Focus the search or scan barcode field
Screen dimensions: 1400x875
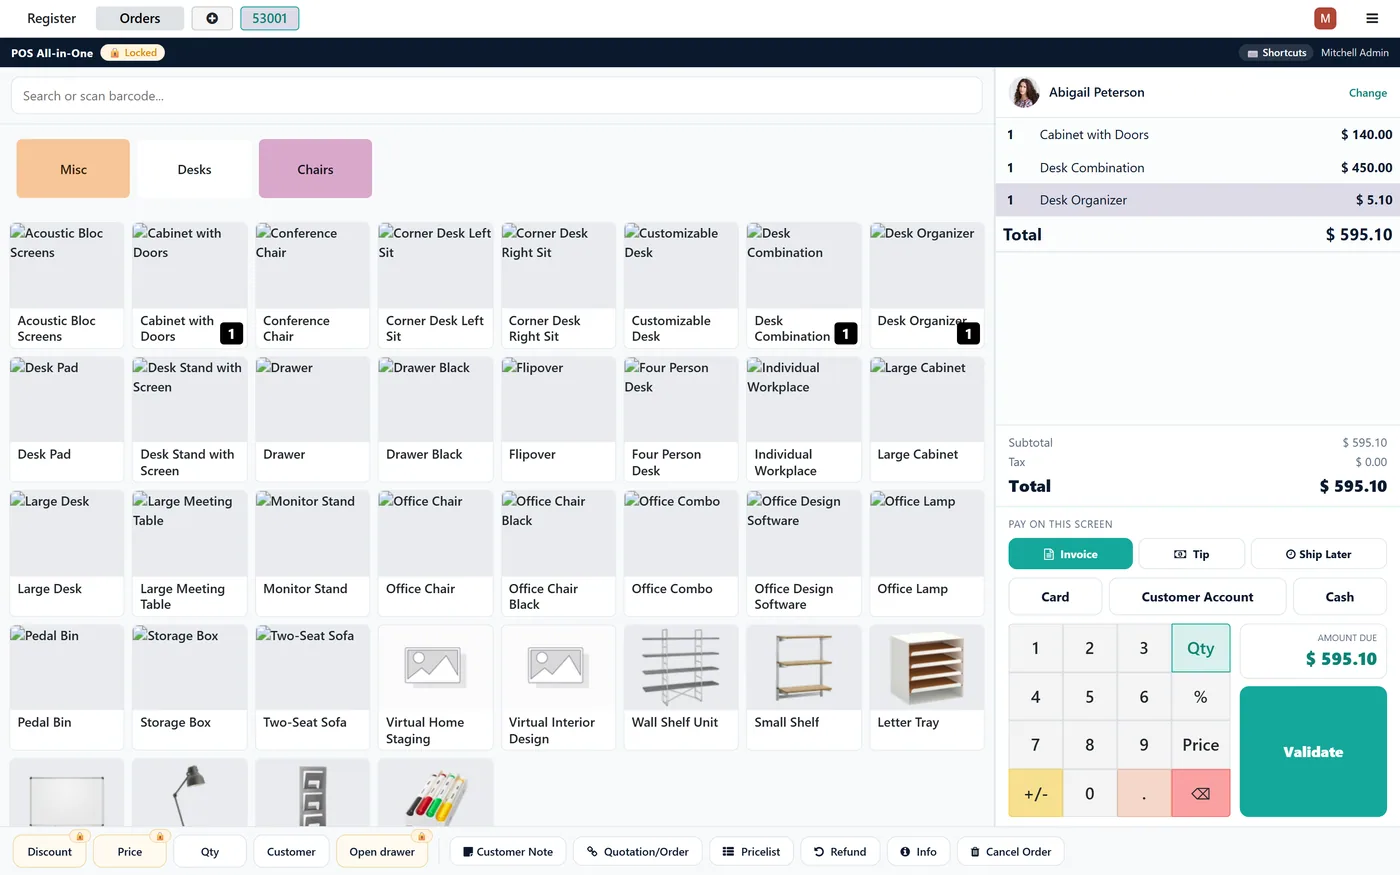coord(496,96)
